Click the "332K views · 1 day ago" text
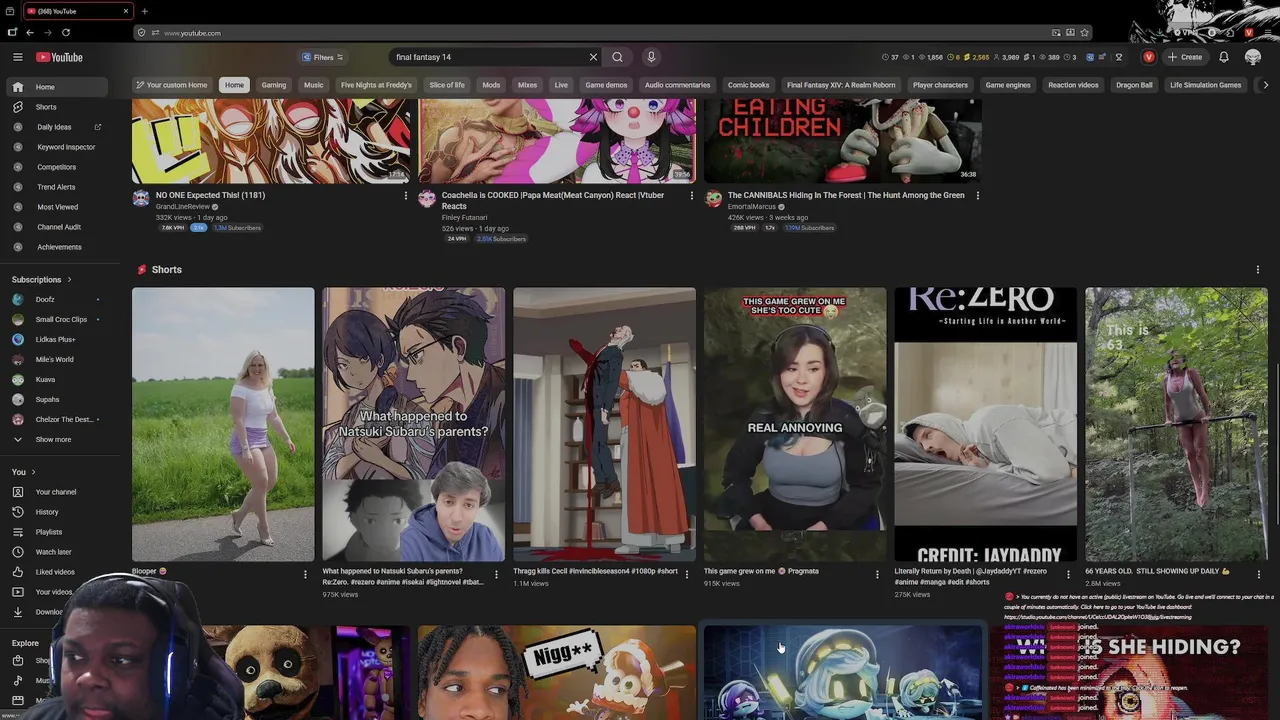The image size is (1280, 720). [191, 217]
